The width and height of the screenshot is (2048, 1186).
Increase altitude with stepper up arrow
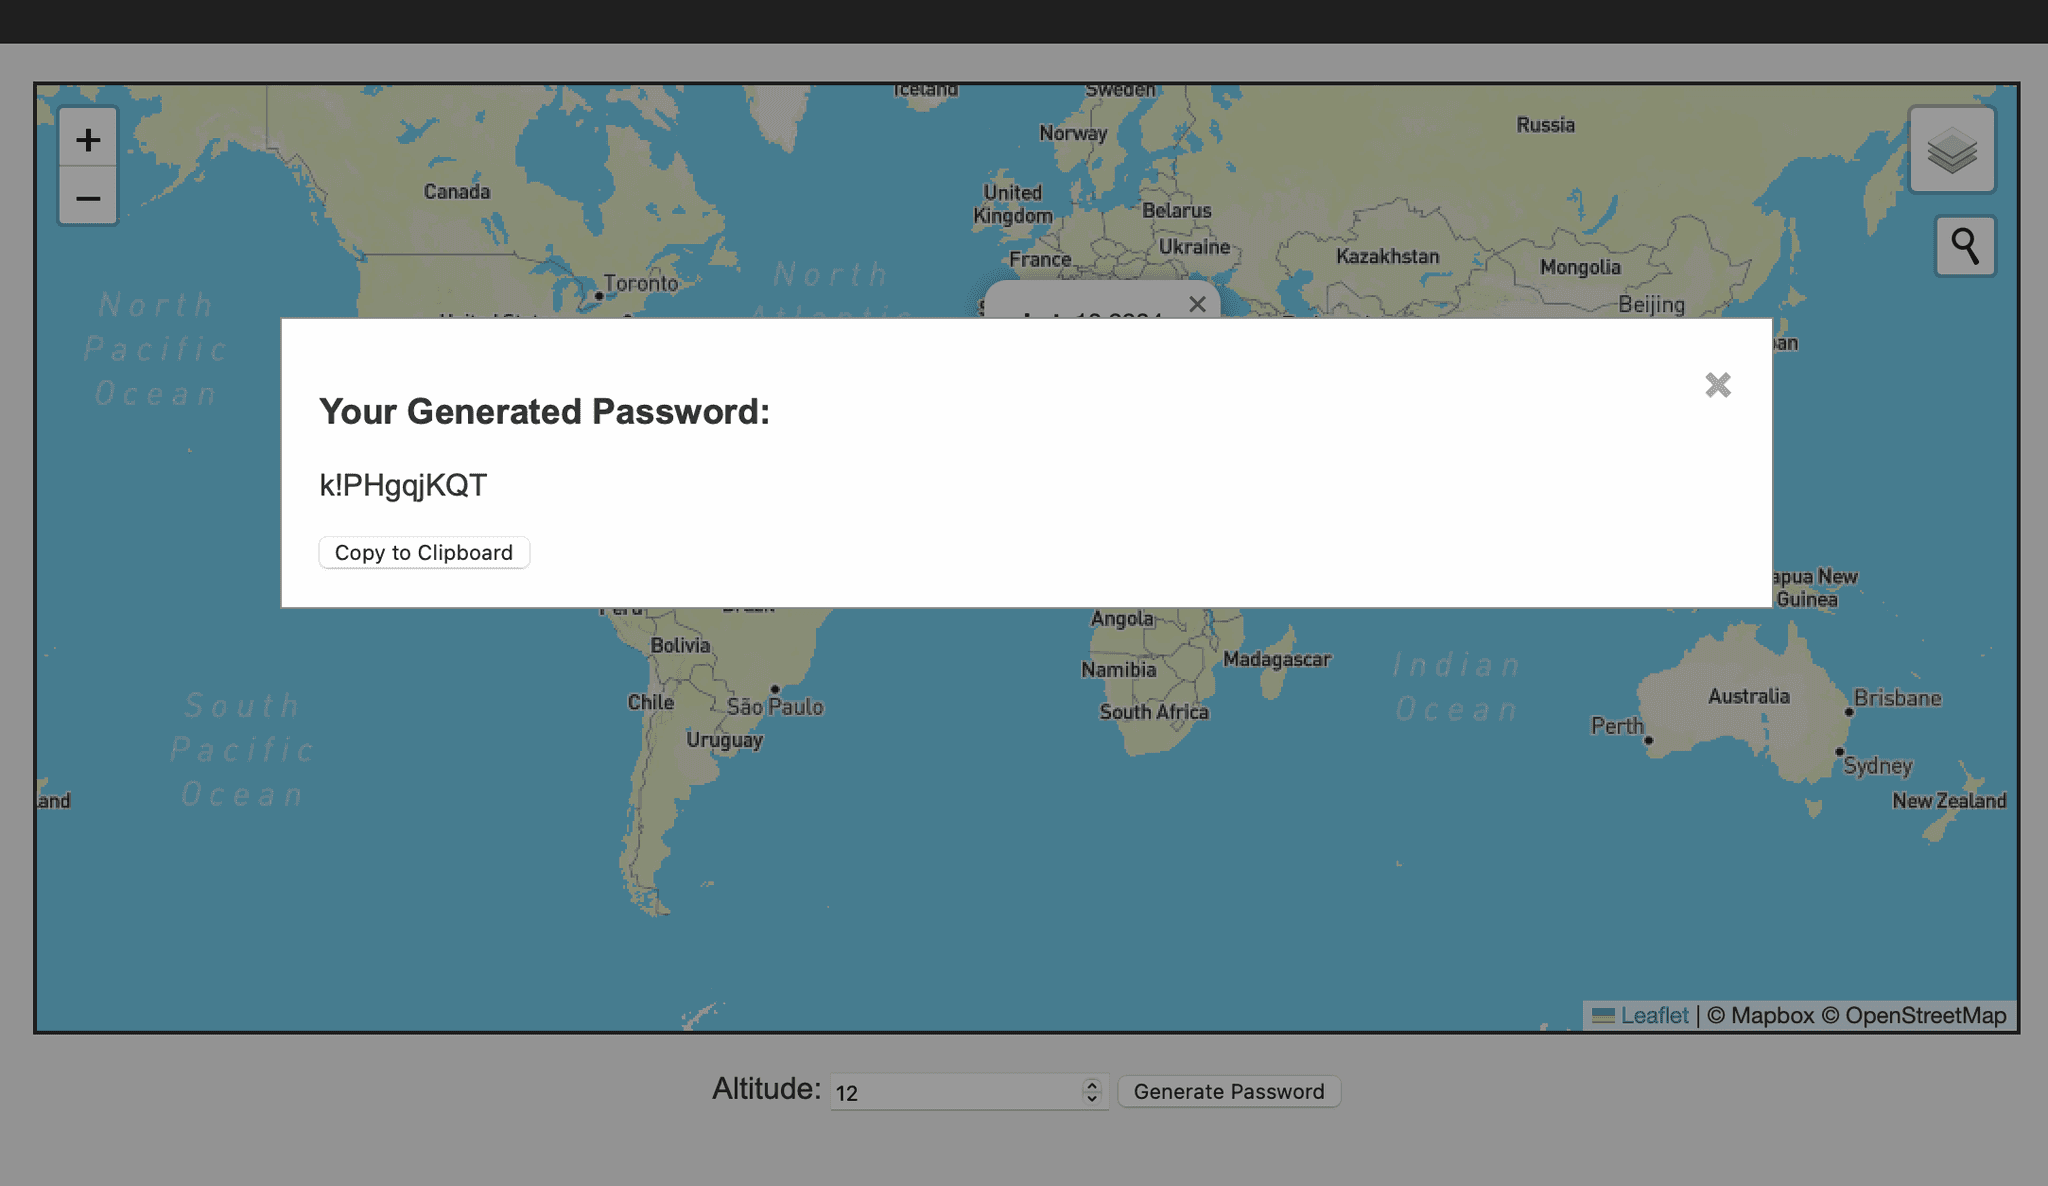point(1092,1084)
